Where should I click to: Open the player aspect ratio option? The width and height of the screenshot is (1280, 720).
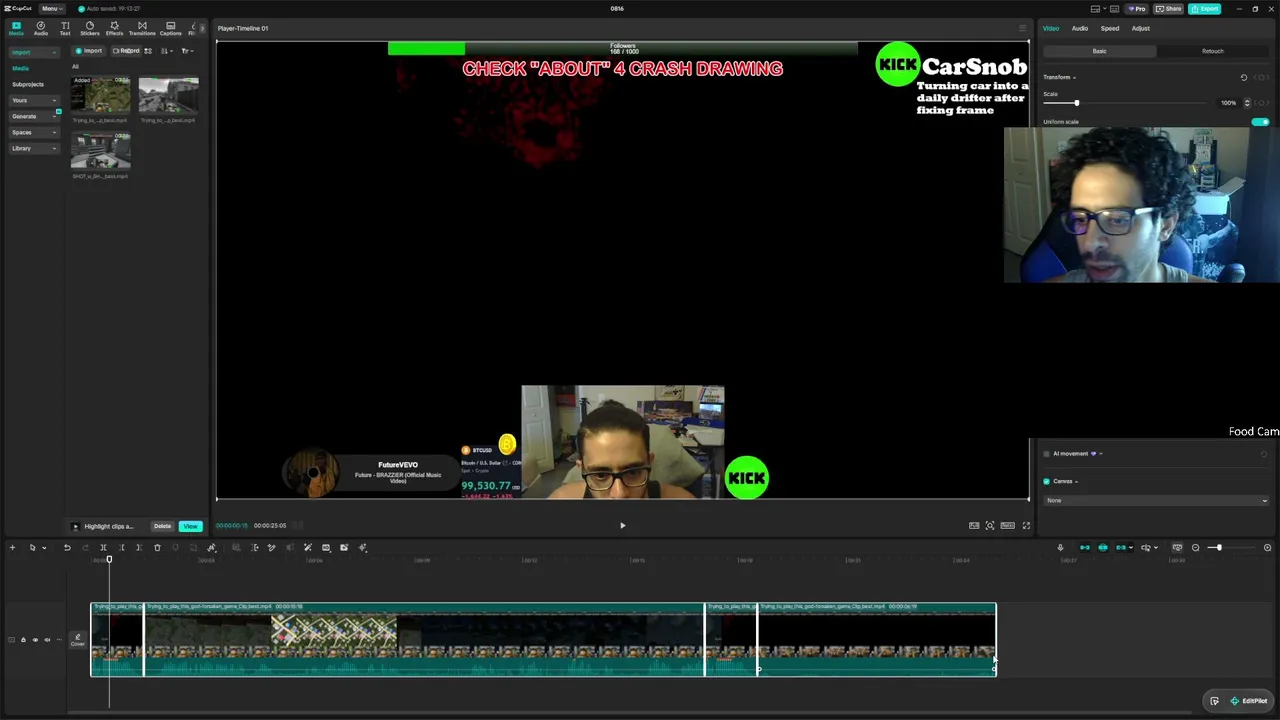tap(1008, 525)
